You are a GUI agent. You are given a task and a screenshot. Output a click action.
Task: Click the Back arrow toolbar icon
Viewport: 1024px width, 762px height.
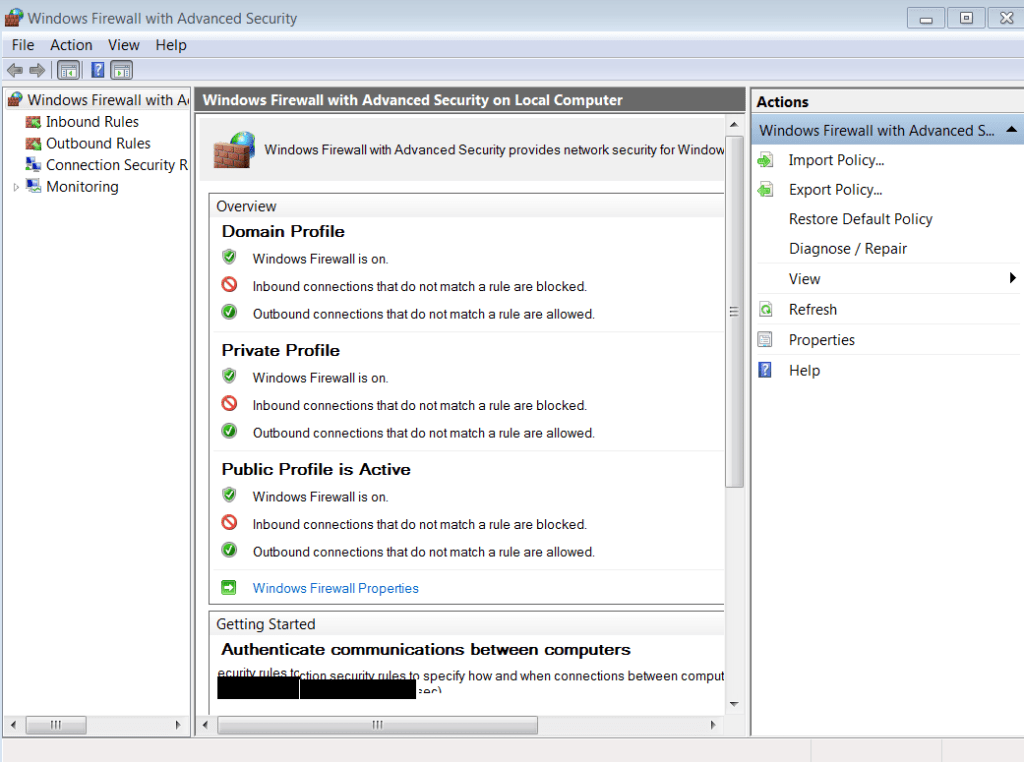[x=14, y=70]
